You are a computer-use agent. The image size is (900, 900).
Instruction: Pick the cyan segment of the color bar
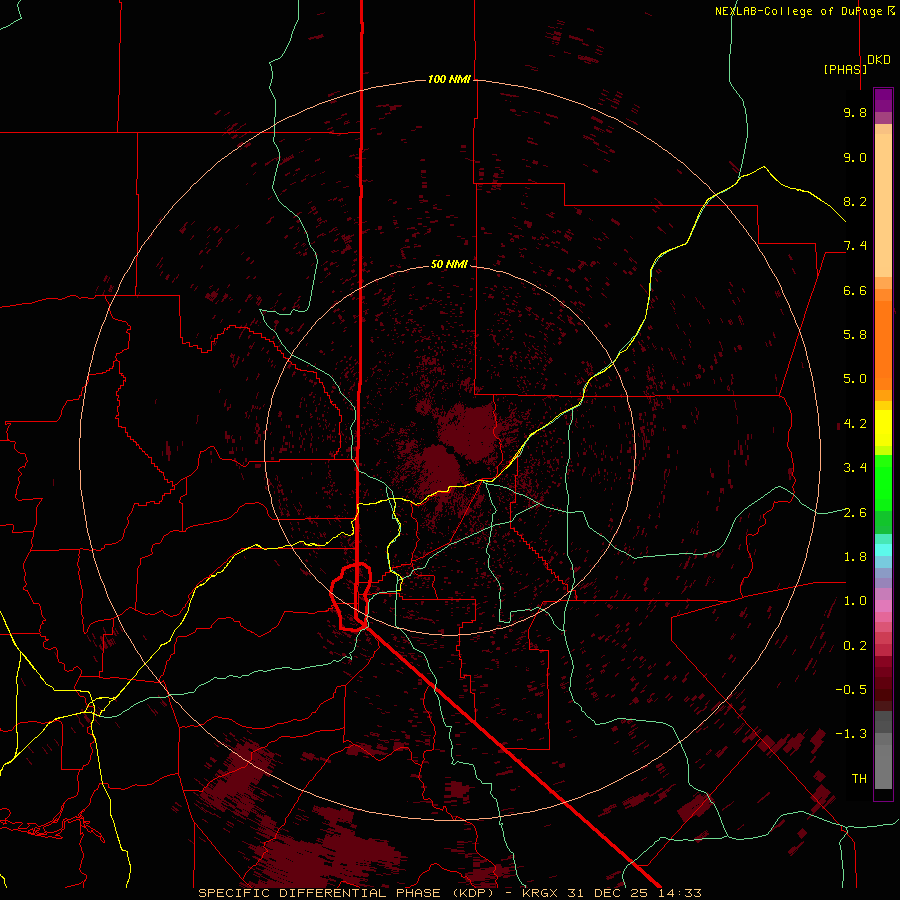[x=883, y=550]
